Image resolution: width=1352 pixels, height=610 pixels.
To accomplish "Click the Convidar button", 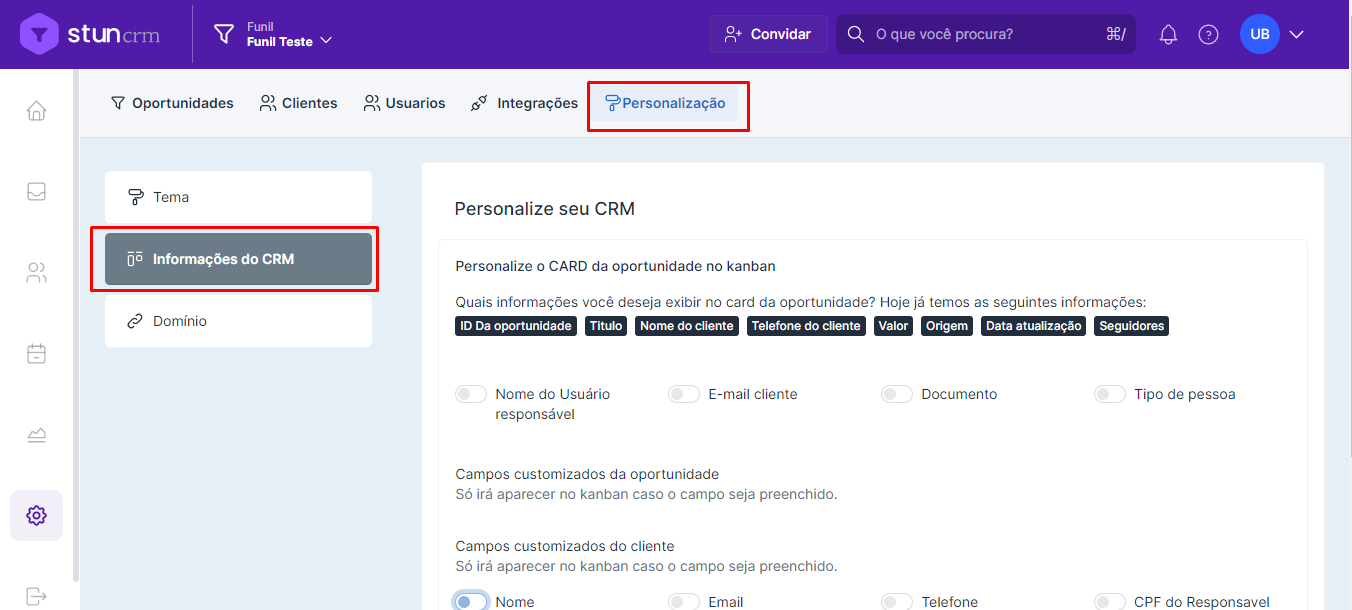I will click(x=768, y=34).
